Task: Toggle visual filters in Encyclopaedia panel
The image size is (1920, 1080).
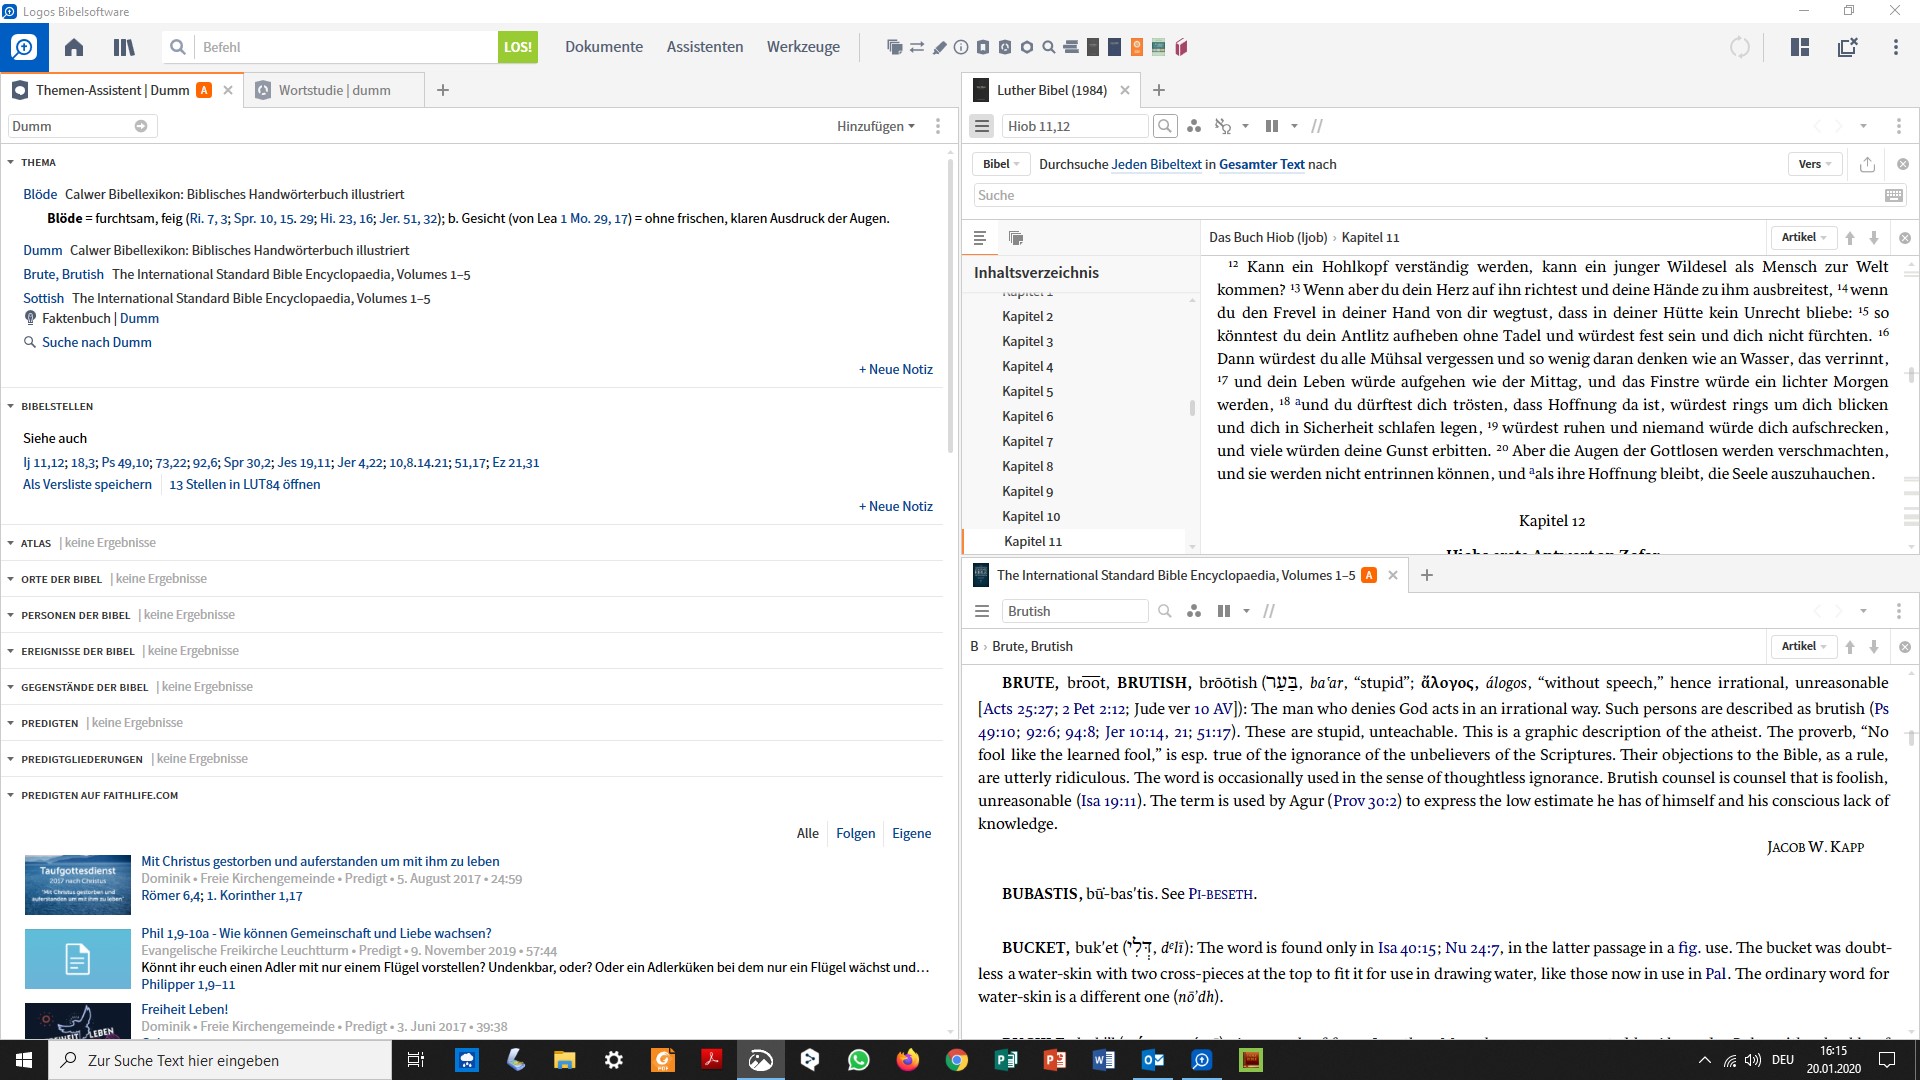Action: click(x=1194, y=611)
